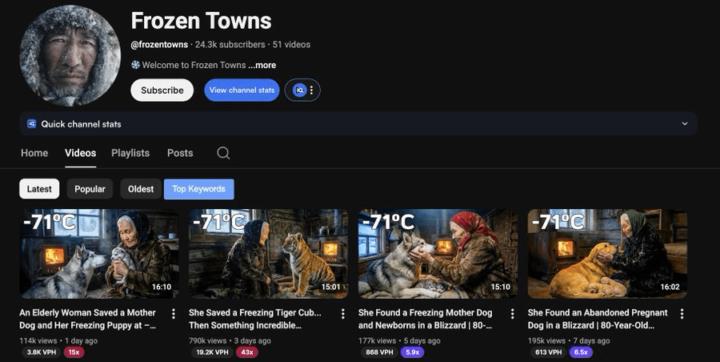Open husky and puppy video thumbnail

pos(99,254)
